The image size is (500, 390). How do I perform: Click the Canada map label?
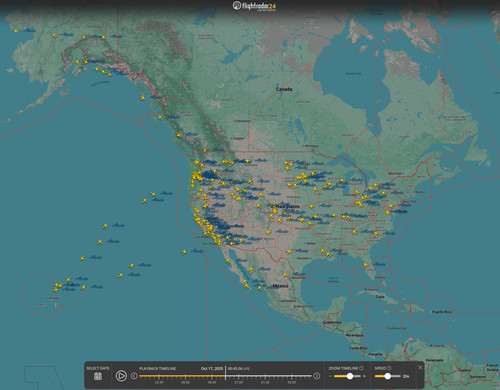pos(284,89)
